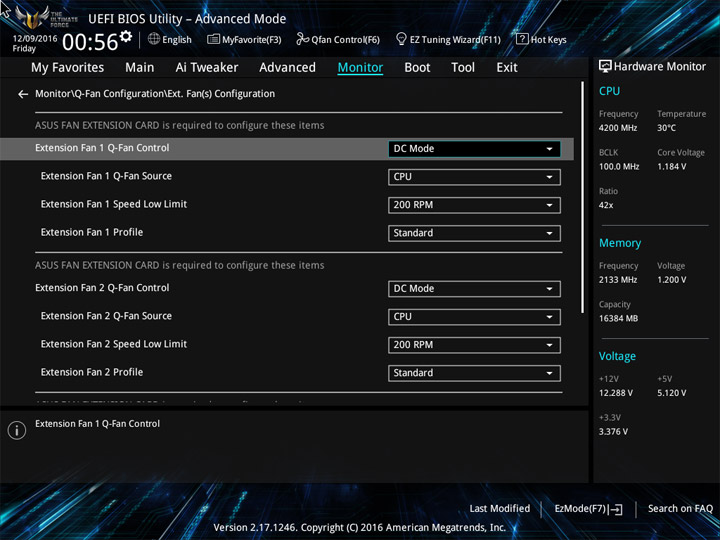Select the Extension Fan 1 Speed Low Limit label
This screenshot has height=540, width=720.
click(x=114, y=204)
